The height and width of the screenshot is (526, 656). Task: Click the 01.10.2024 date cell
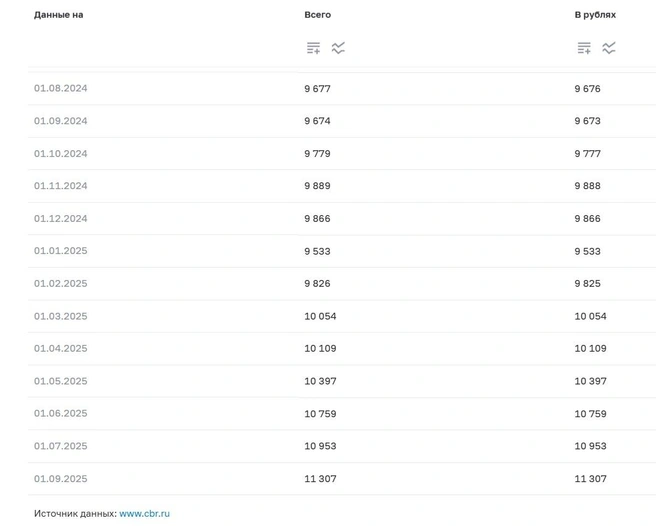tap(61, 154)
